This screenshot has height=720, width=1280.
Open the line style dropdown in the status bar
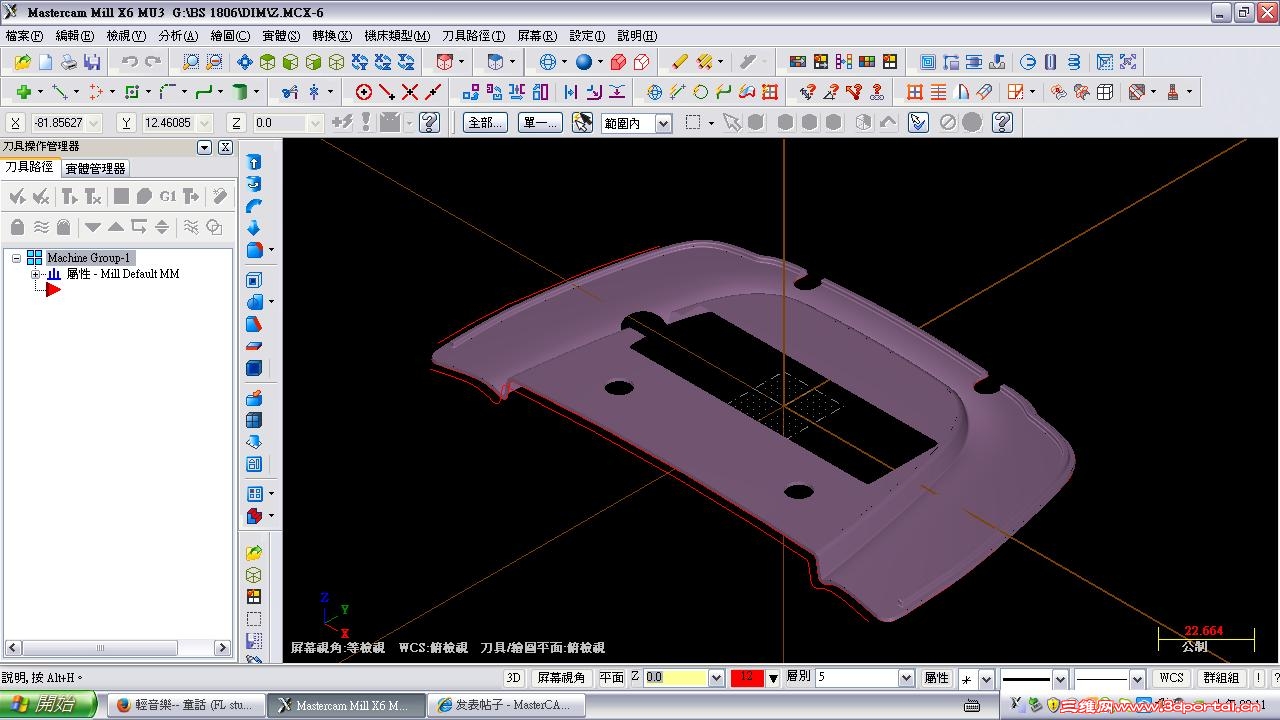point(1060,678)
